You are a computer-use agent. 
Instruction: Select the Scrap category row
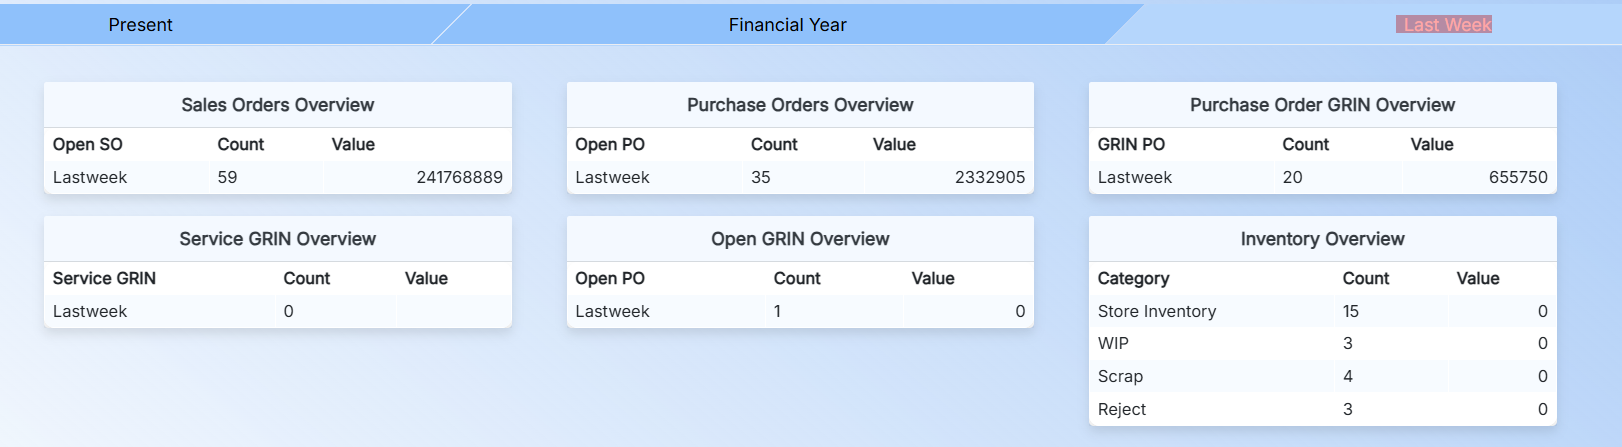(x=1120, y=376)
